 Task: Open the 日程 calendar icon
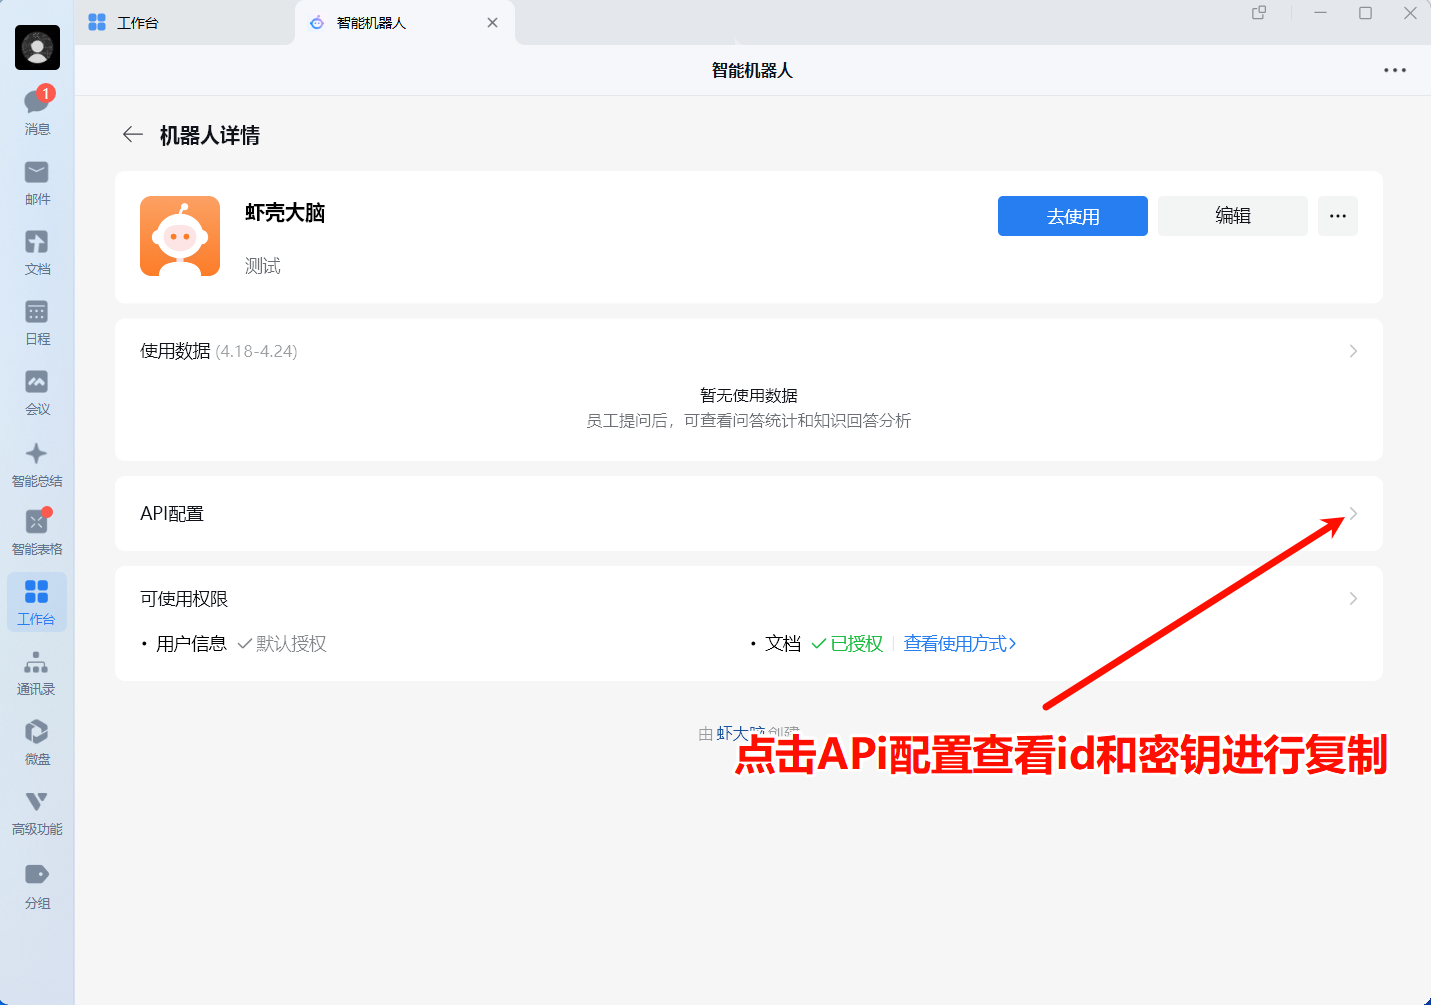coord(37,323)
